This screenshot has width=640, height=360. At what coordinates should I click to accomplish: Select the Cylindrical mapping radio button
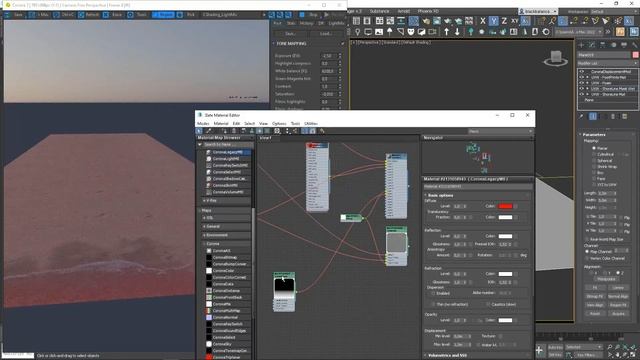[x=594, y=154]
